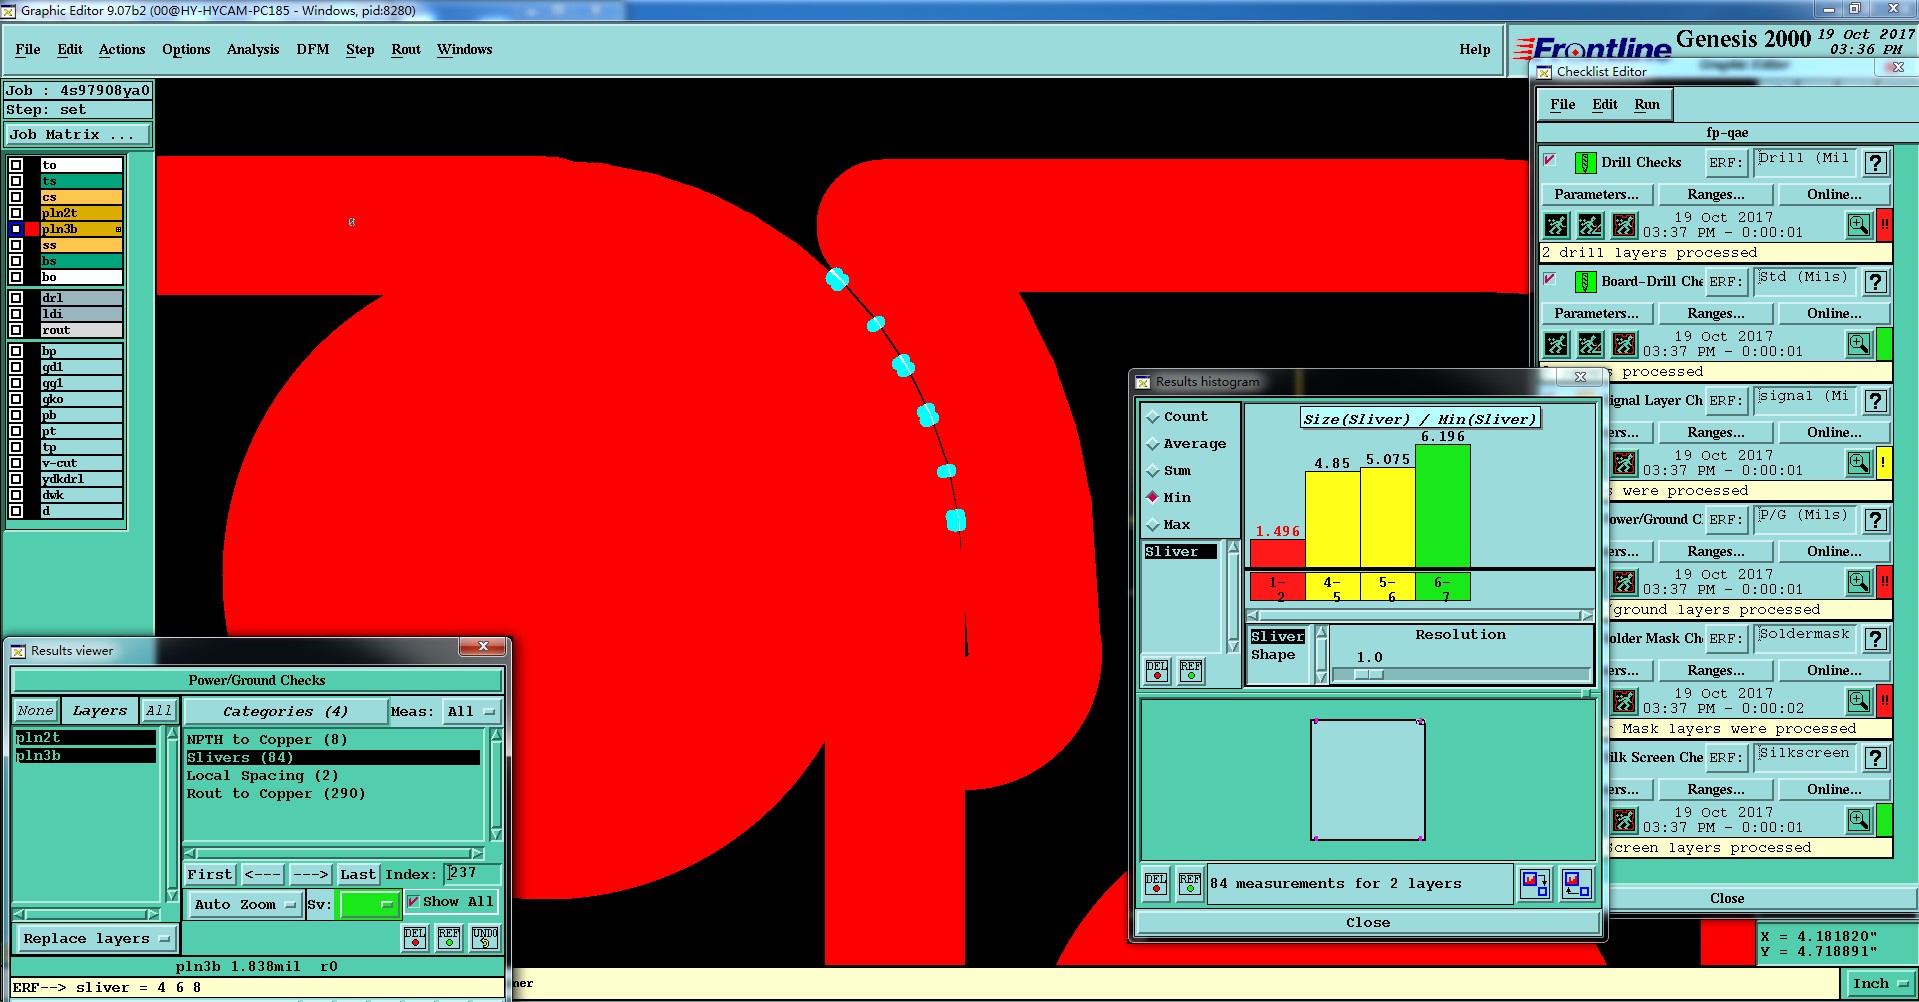
Task: Select the Slivers (84) category row
Action: [x=333, y=758]
